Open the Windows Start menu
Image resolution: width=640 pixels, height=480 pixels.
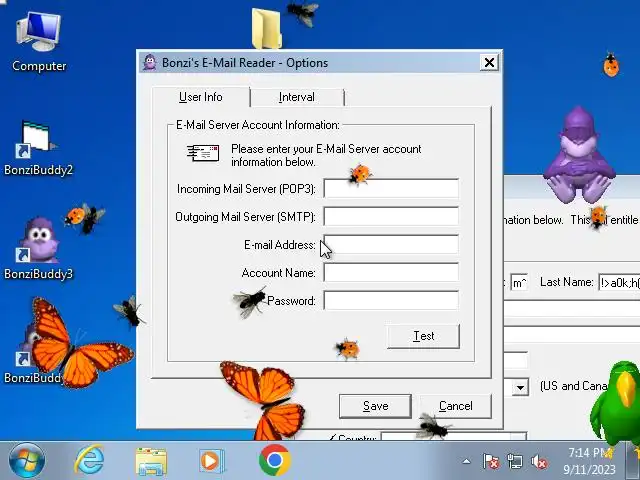(27, 461)
